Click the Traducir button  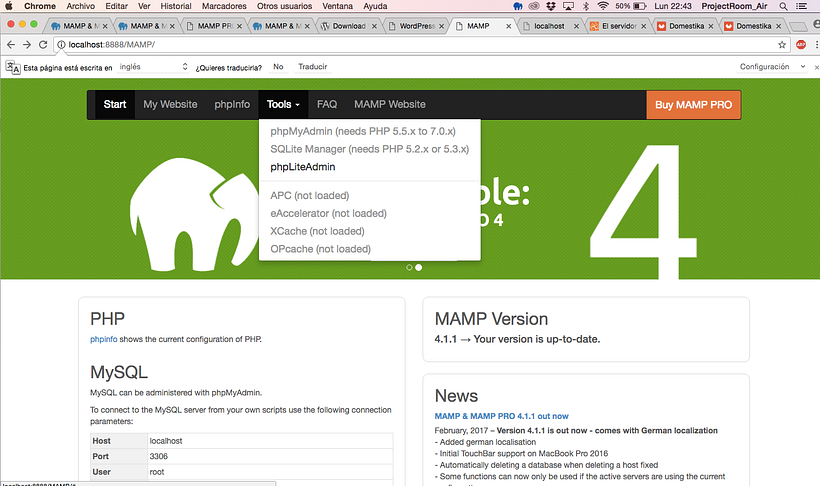(313, 67)
